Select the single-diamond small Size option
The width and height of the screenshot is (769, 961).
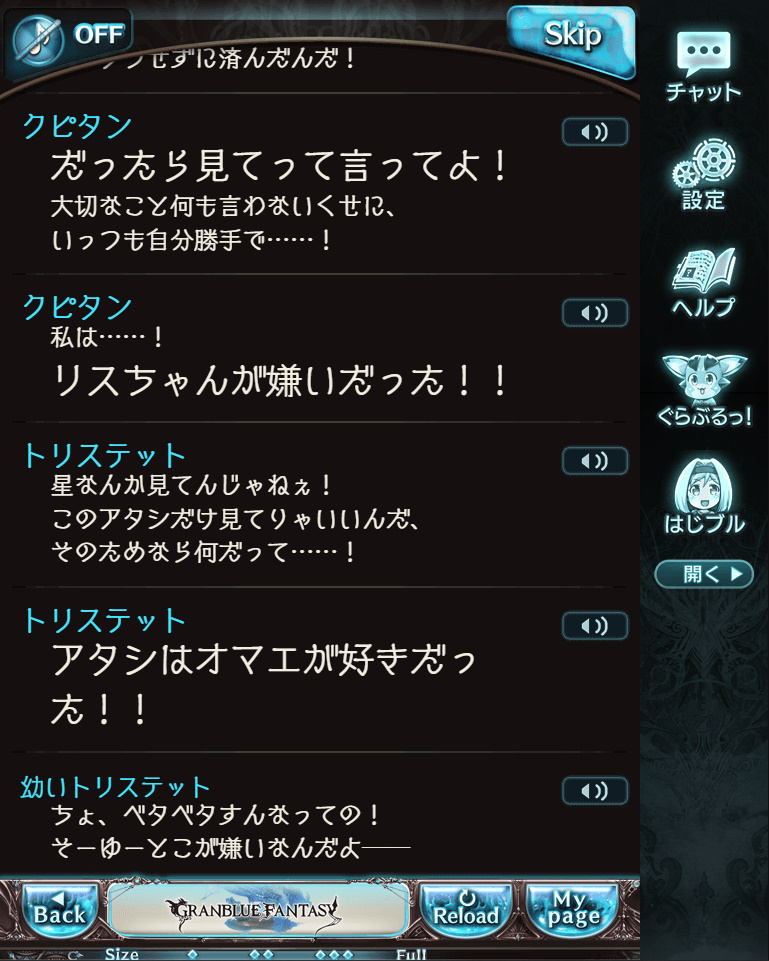point(192,955)
